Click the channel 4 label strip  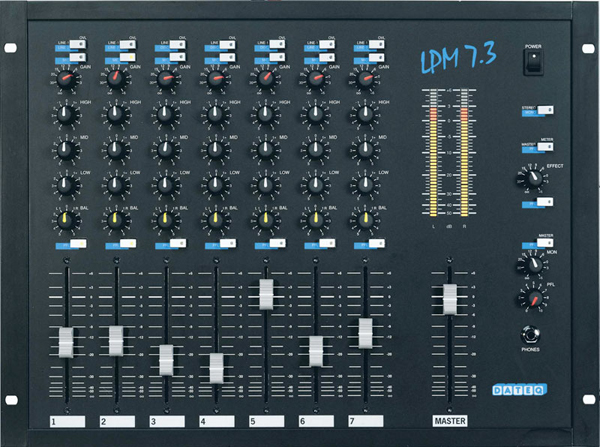coord(217,421)
